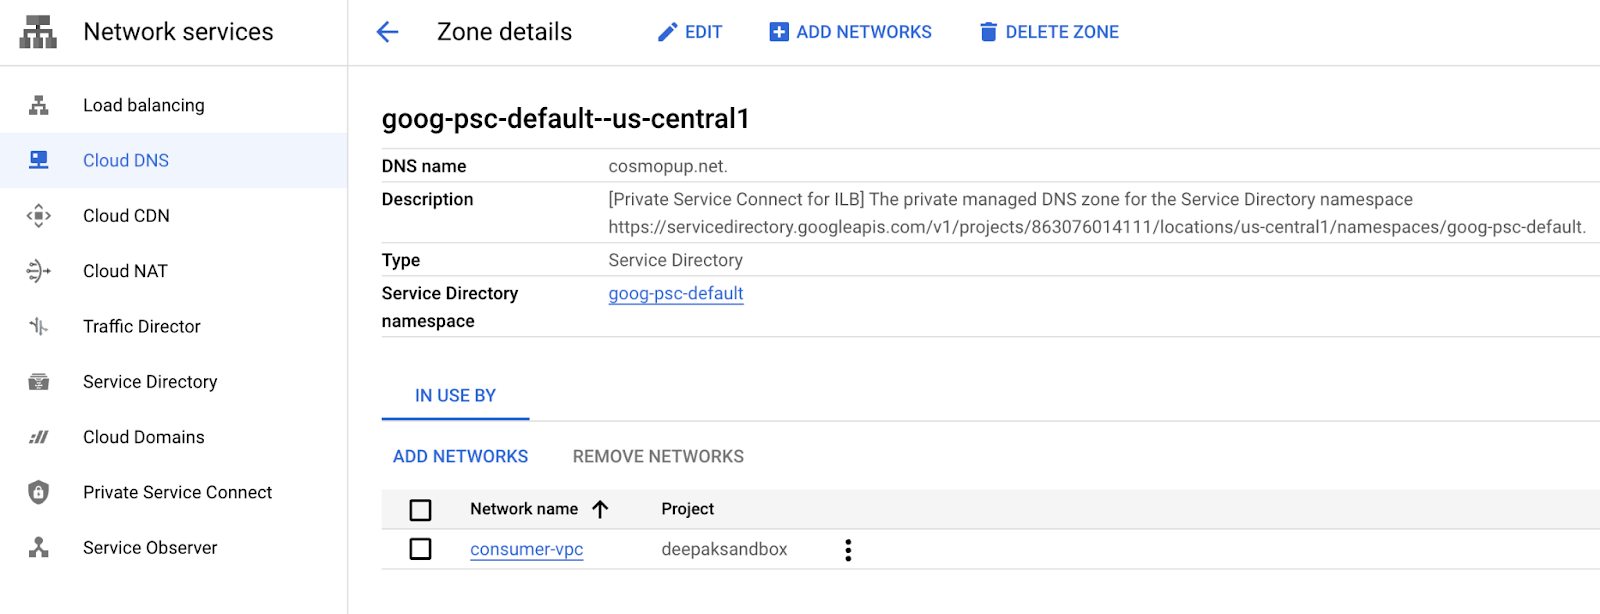
Task: Click the Network services product icon
Action: (38, 32)
